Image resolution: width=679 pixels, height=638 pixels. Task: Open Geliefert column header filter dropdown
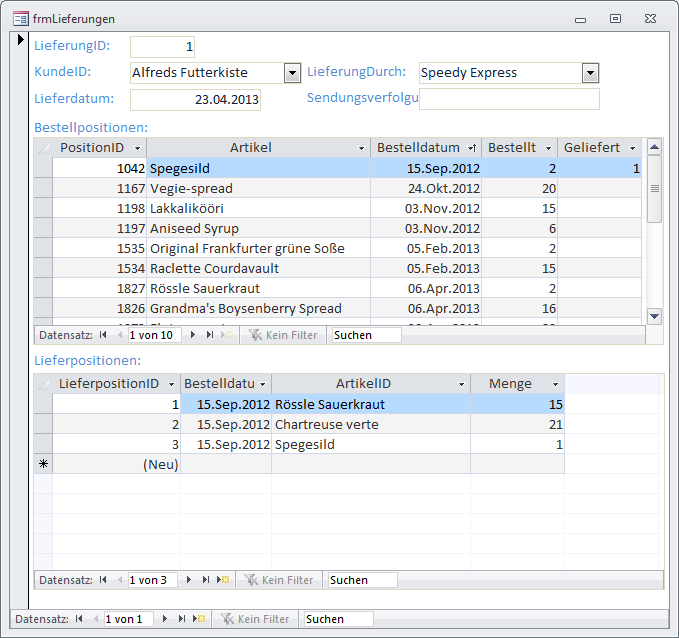[632, 148]
